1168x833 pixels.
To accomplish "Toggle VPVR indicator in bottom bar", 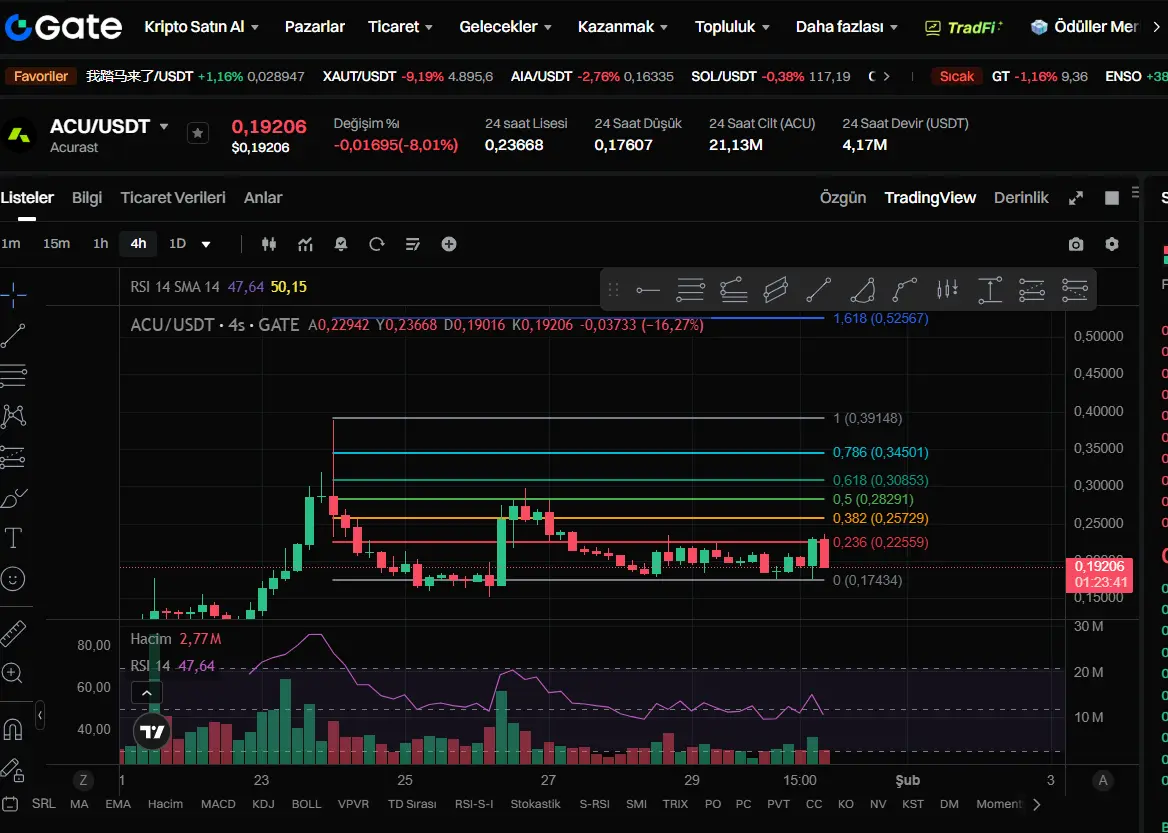I will tap(353, 804).
